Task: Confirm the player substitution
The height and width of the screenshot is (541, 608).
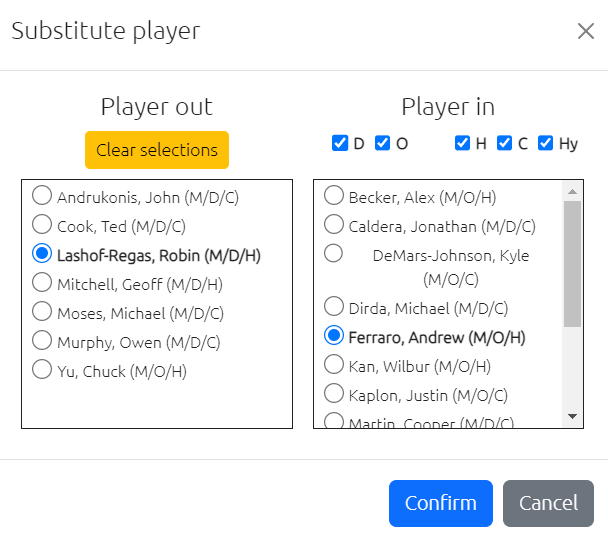Action: point(441,503)
